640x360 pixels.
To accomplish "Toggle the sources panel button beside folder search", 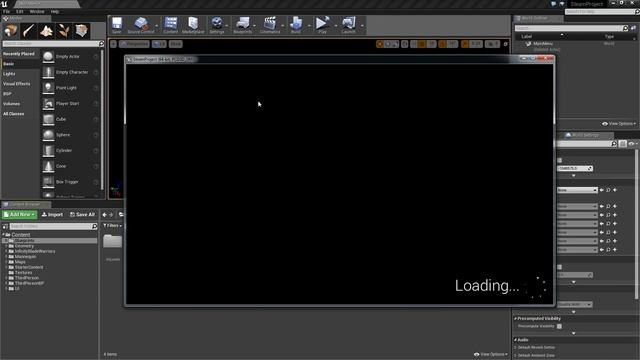I will [4, 227].
